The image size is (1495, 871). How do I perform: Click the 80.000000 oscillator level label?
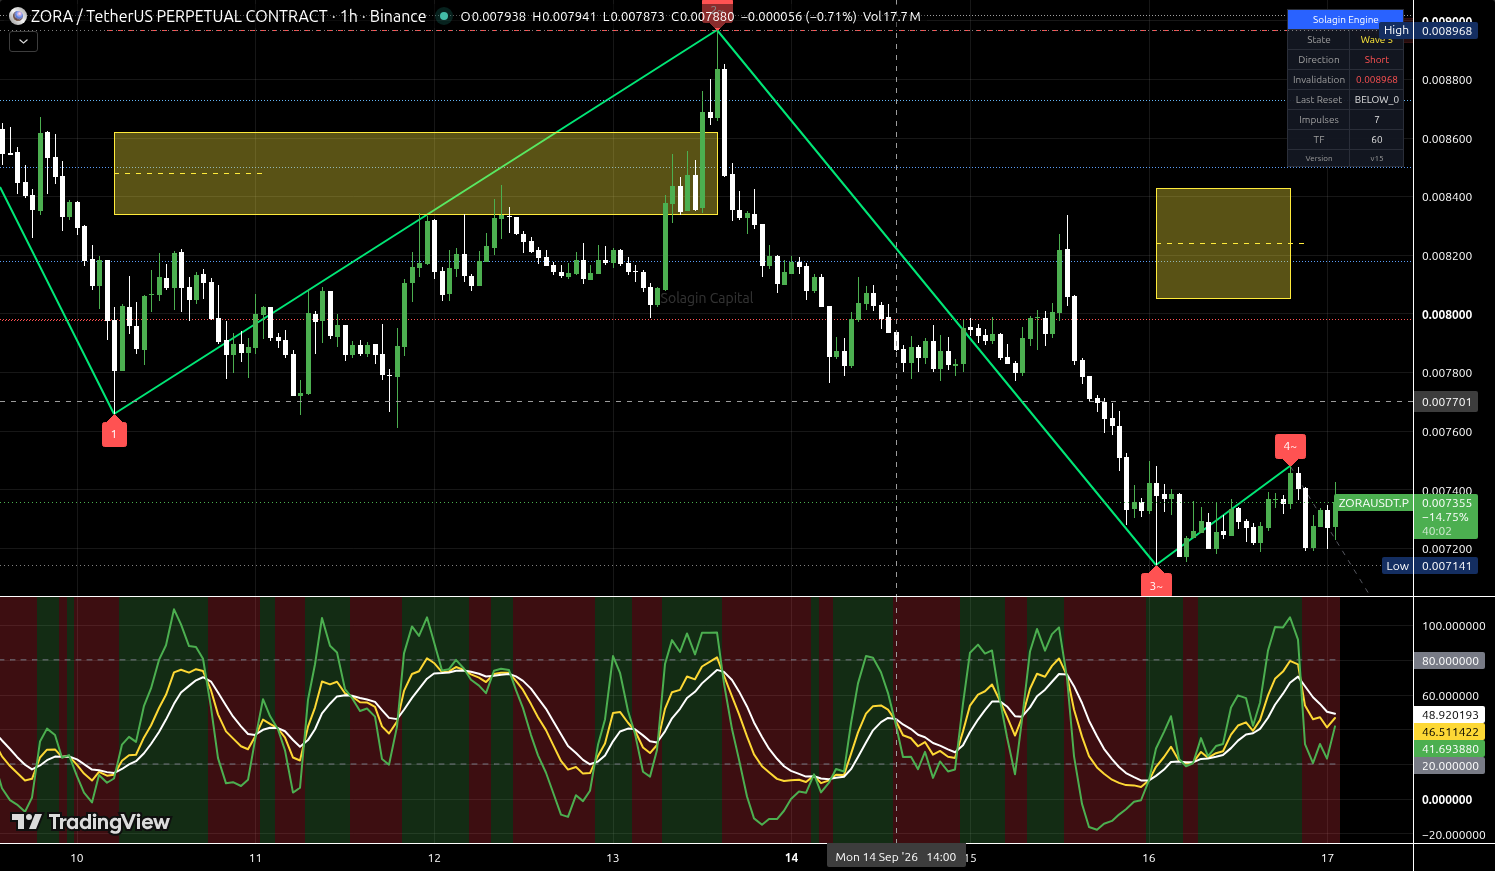[x=1450, y=661]
